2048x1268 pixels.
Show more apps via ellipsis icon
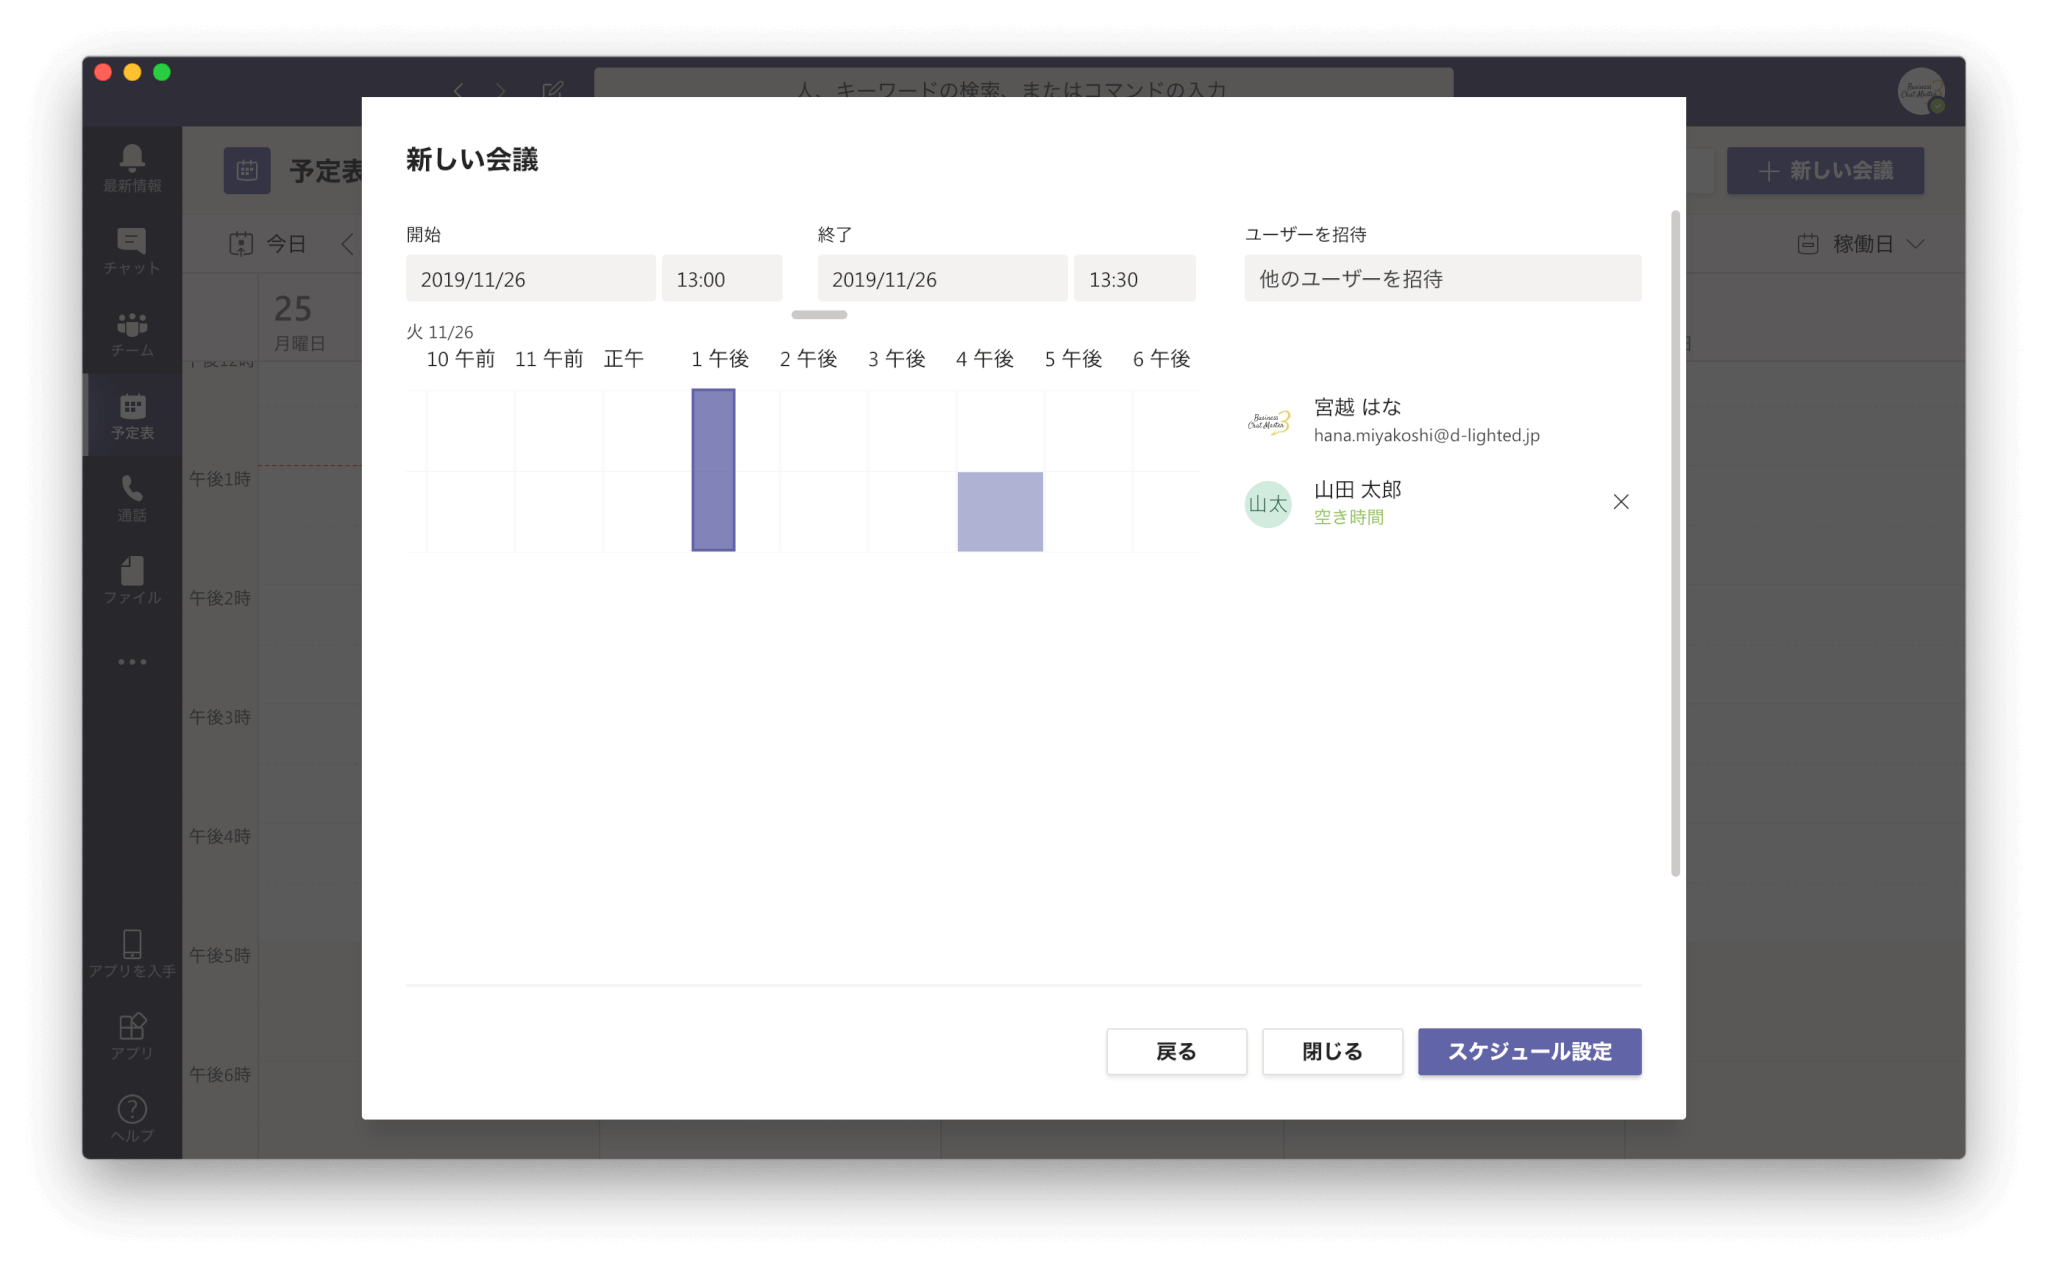click(x=132, y=662)
